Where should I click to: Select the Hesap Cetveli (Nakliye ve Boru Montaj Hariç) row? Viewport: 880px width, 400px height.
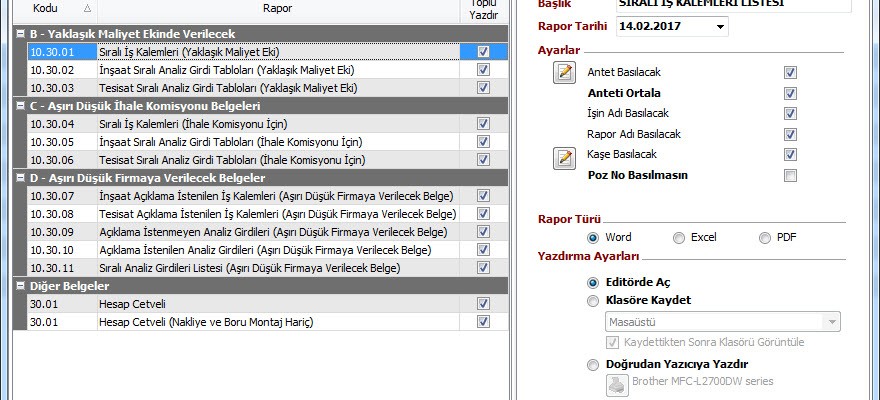click(205, 322)
